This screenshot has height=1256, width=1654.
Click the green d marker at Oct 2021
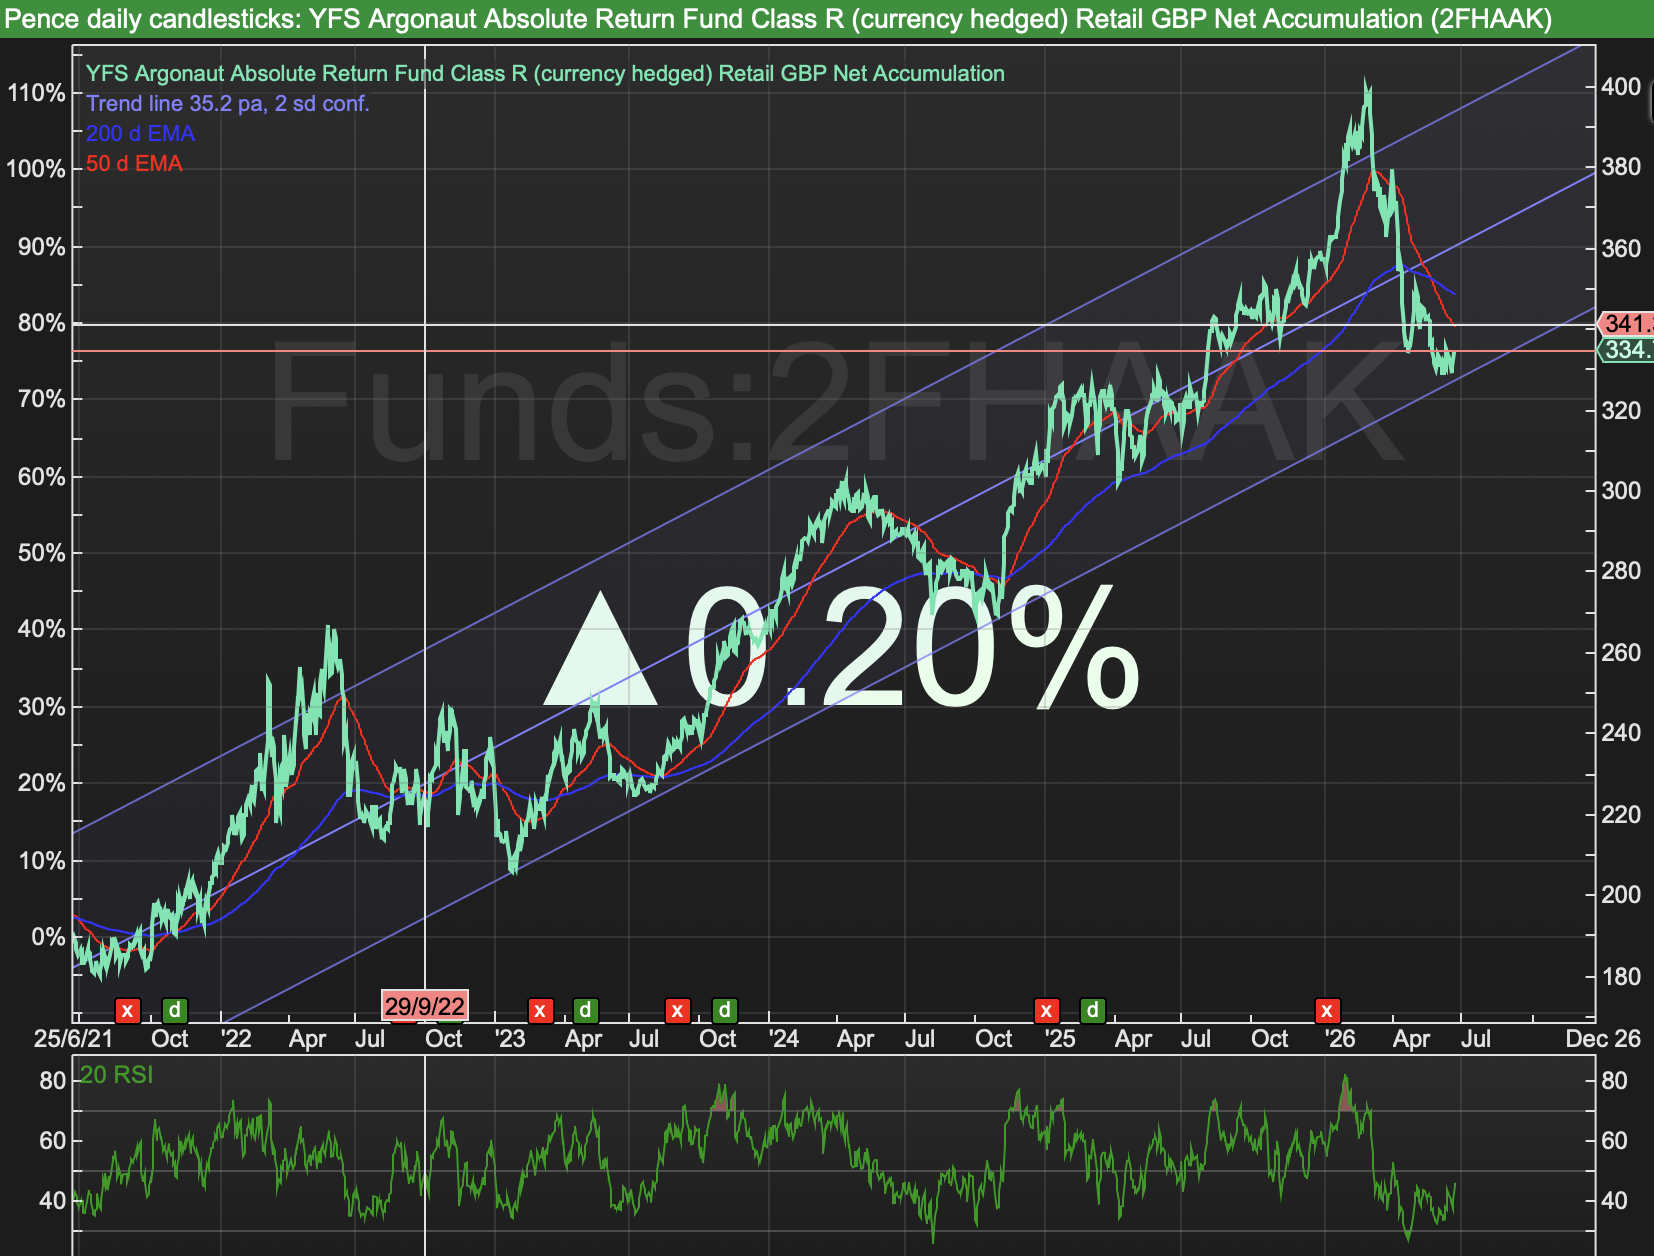click(174, 1011)
